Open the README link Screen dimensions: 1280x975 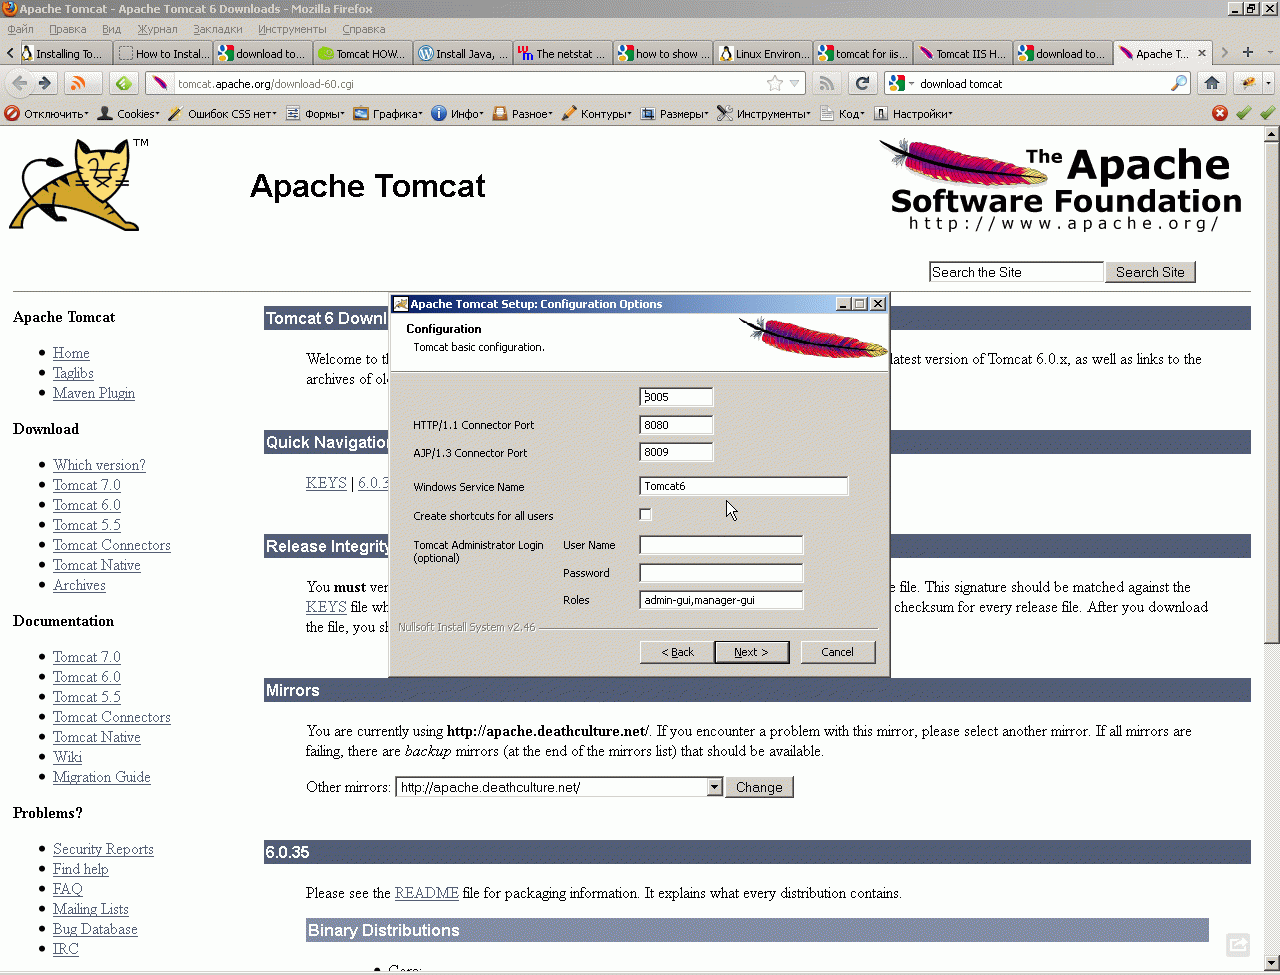click(427, 893)
